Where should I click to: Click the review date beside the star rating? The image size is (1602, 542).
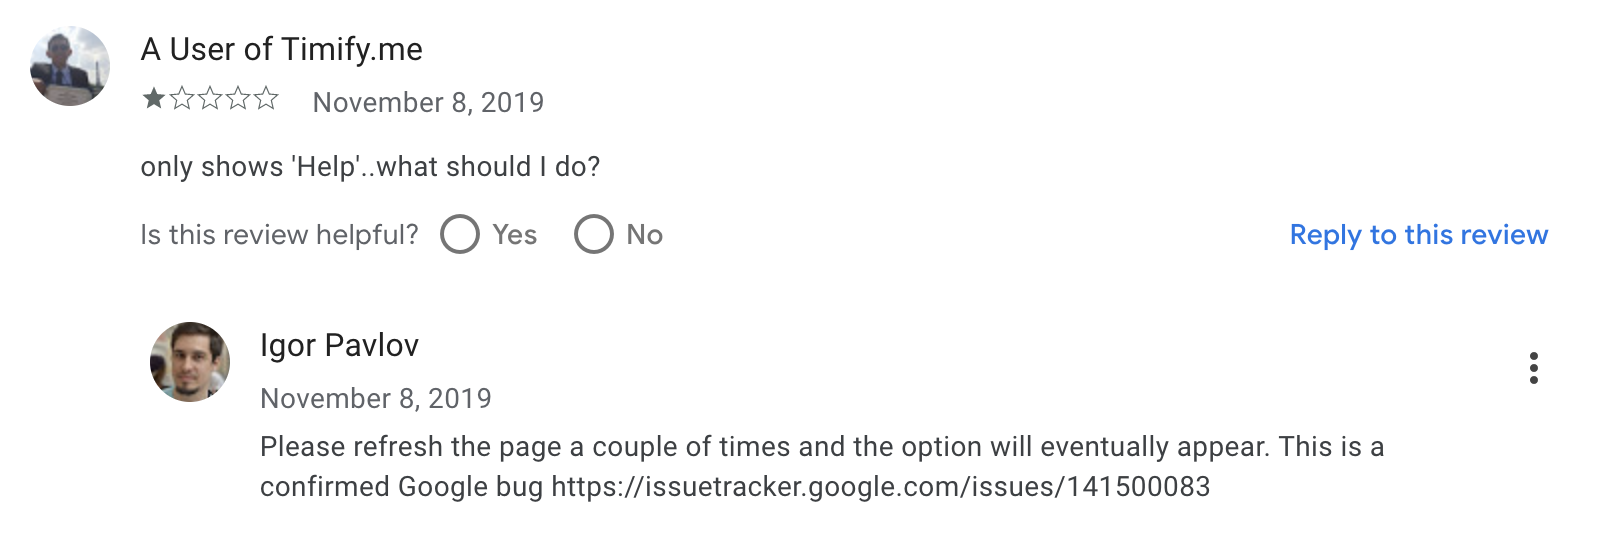tap(428, 102)
